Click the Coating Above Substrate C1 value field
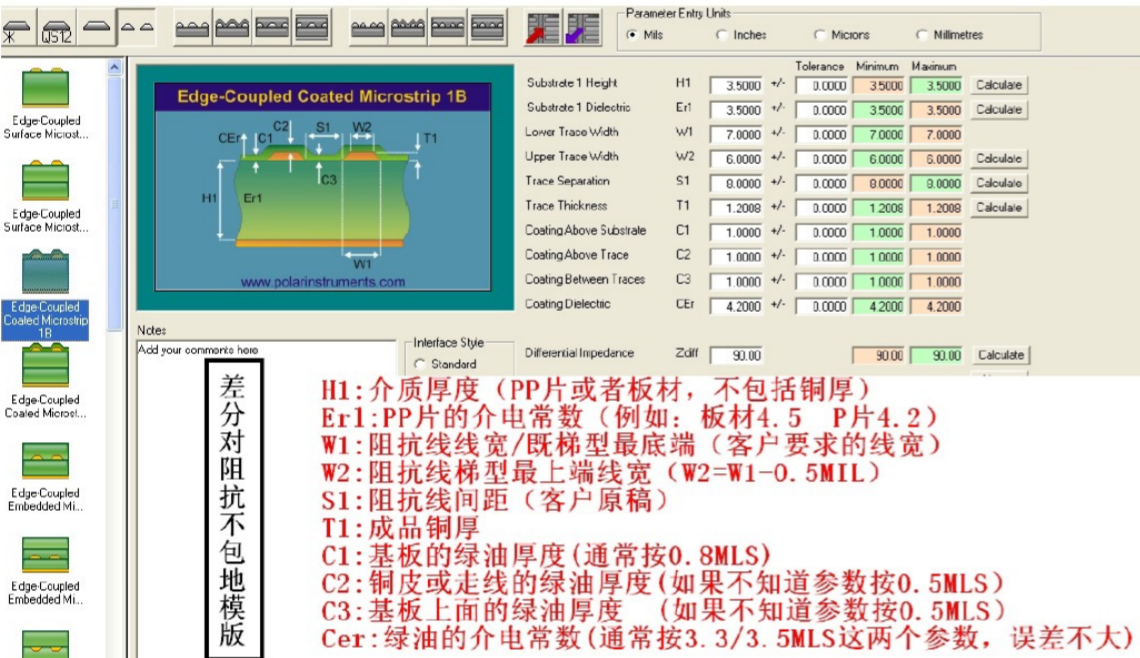This screenshot has width=1140, height=658. (x=736, y=233)
